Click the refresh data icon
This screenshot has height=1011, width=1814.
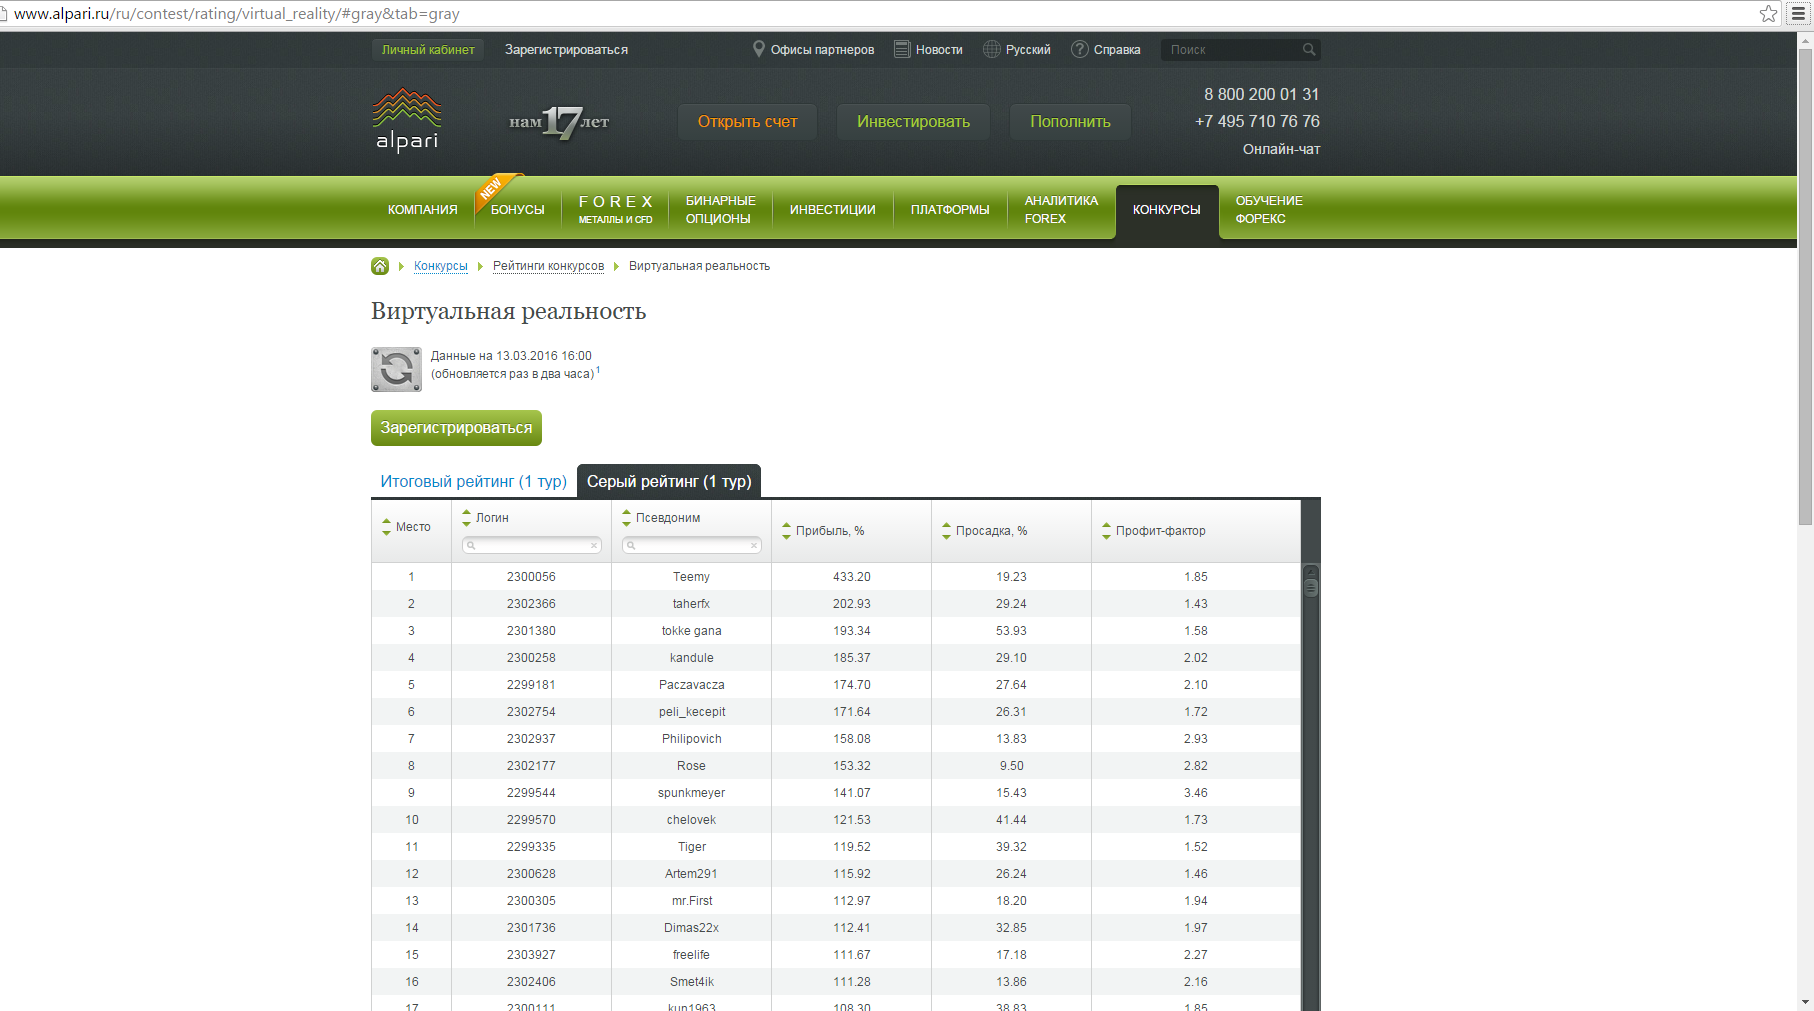pyautogui.click(x=396, y=369)
